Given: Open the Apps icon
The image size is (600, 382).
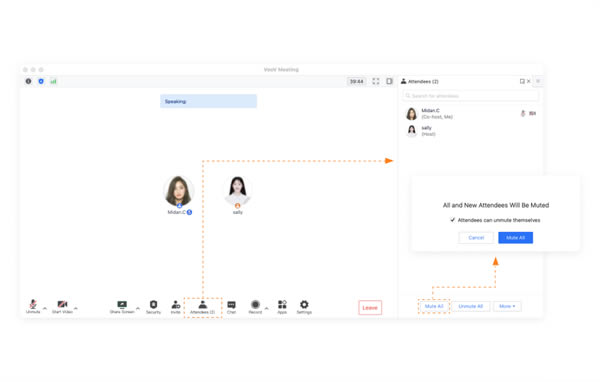Looking at the screenshot, I should tap(282, 307).
